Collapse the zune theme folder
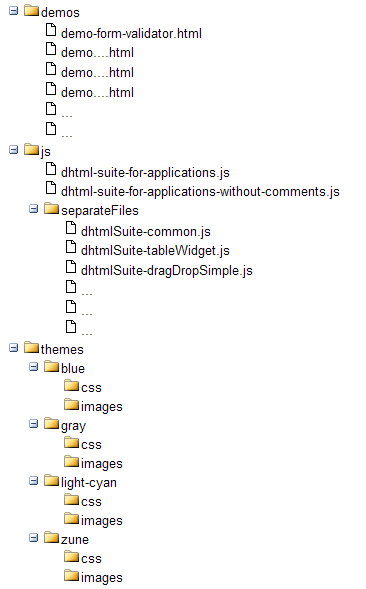 (33, 538)
